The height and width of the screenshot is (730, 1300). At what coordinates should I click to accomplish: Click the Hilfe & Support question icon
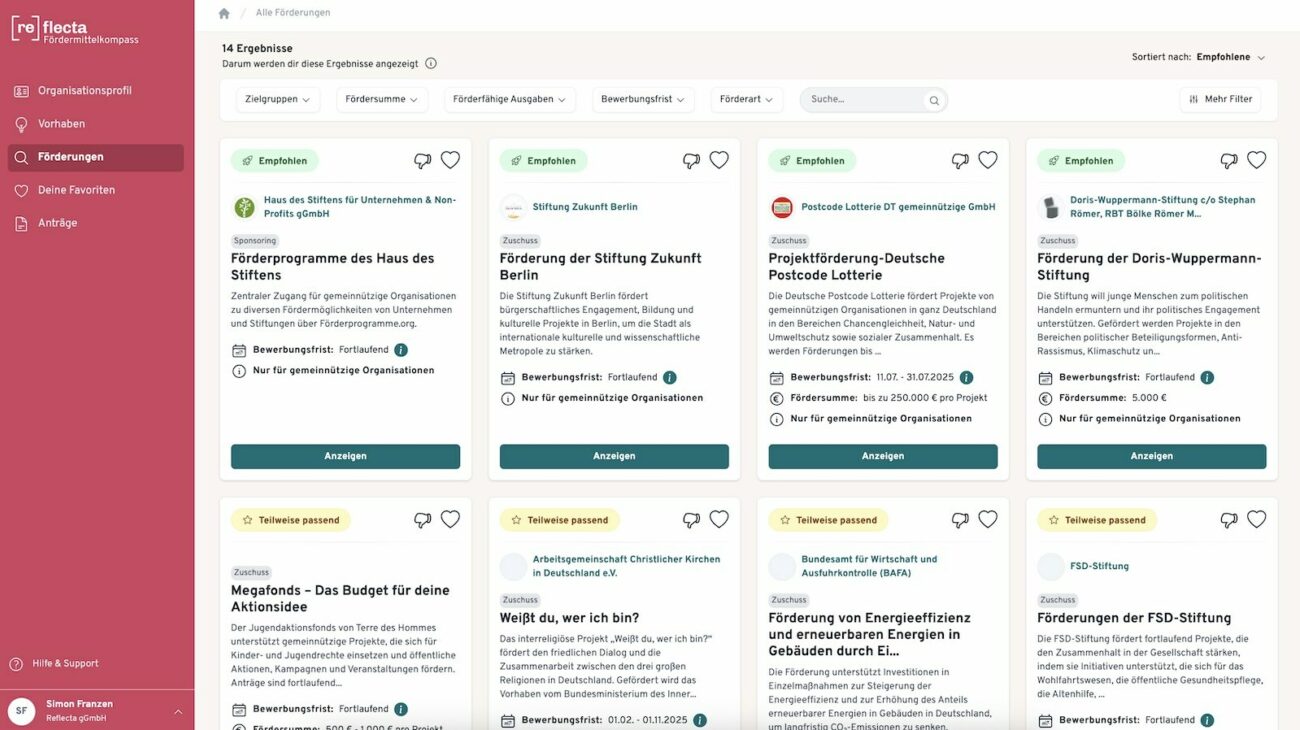point(16,664)
